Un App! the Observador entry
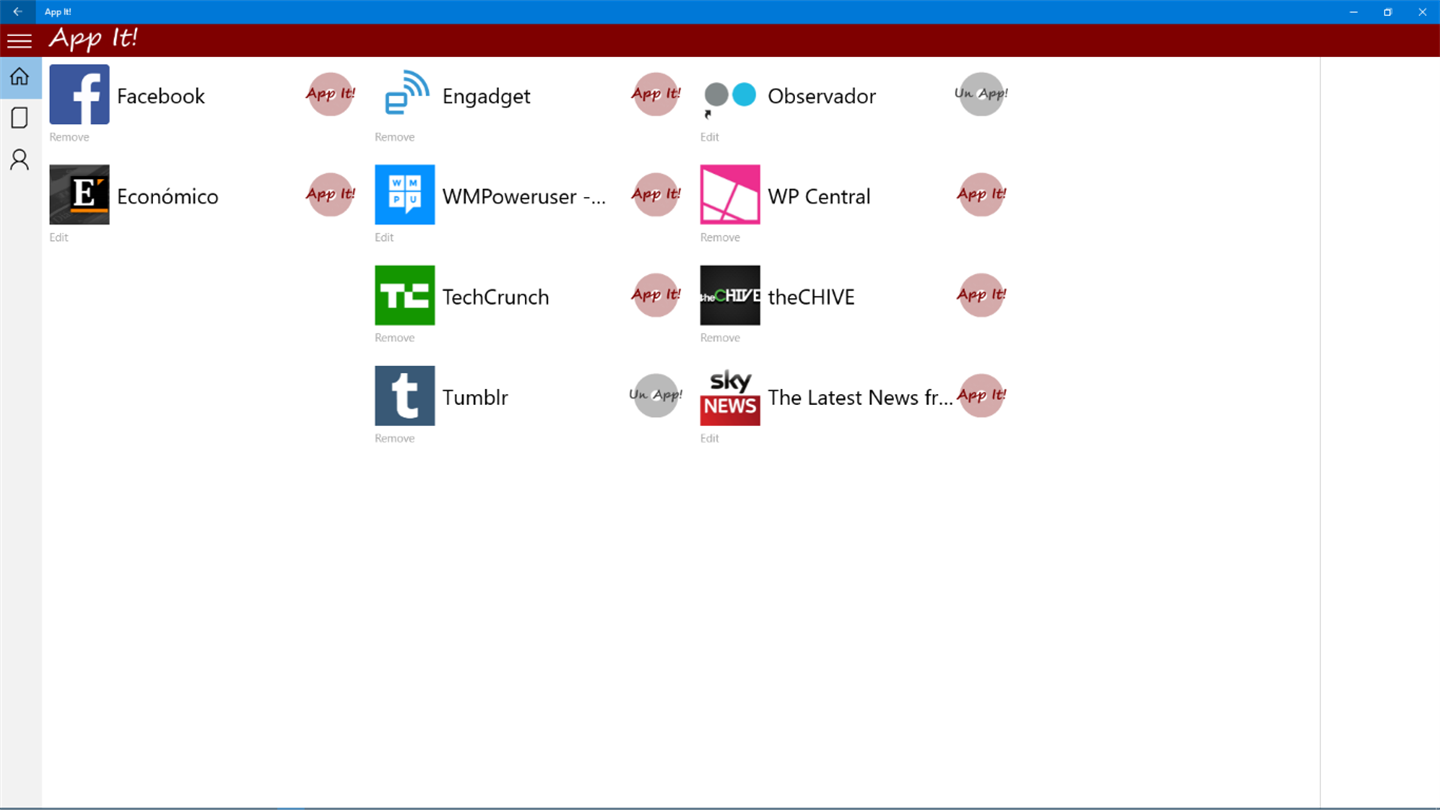 click(x=981, y=94)
